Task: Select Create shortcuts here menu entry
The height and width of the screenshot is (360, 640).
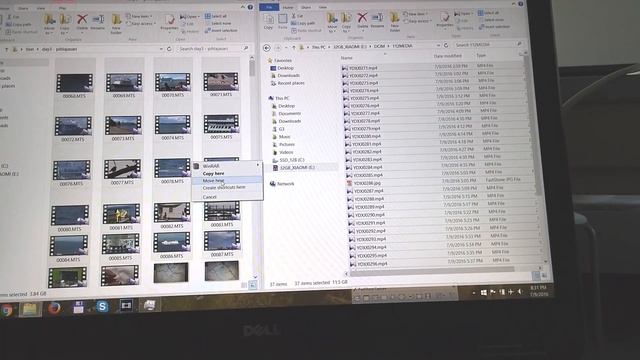Action: click(x=224, y=187)
